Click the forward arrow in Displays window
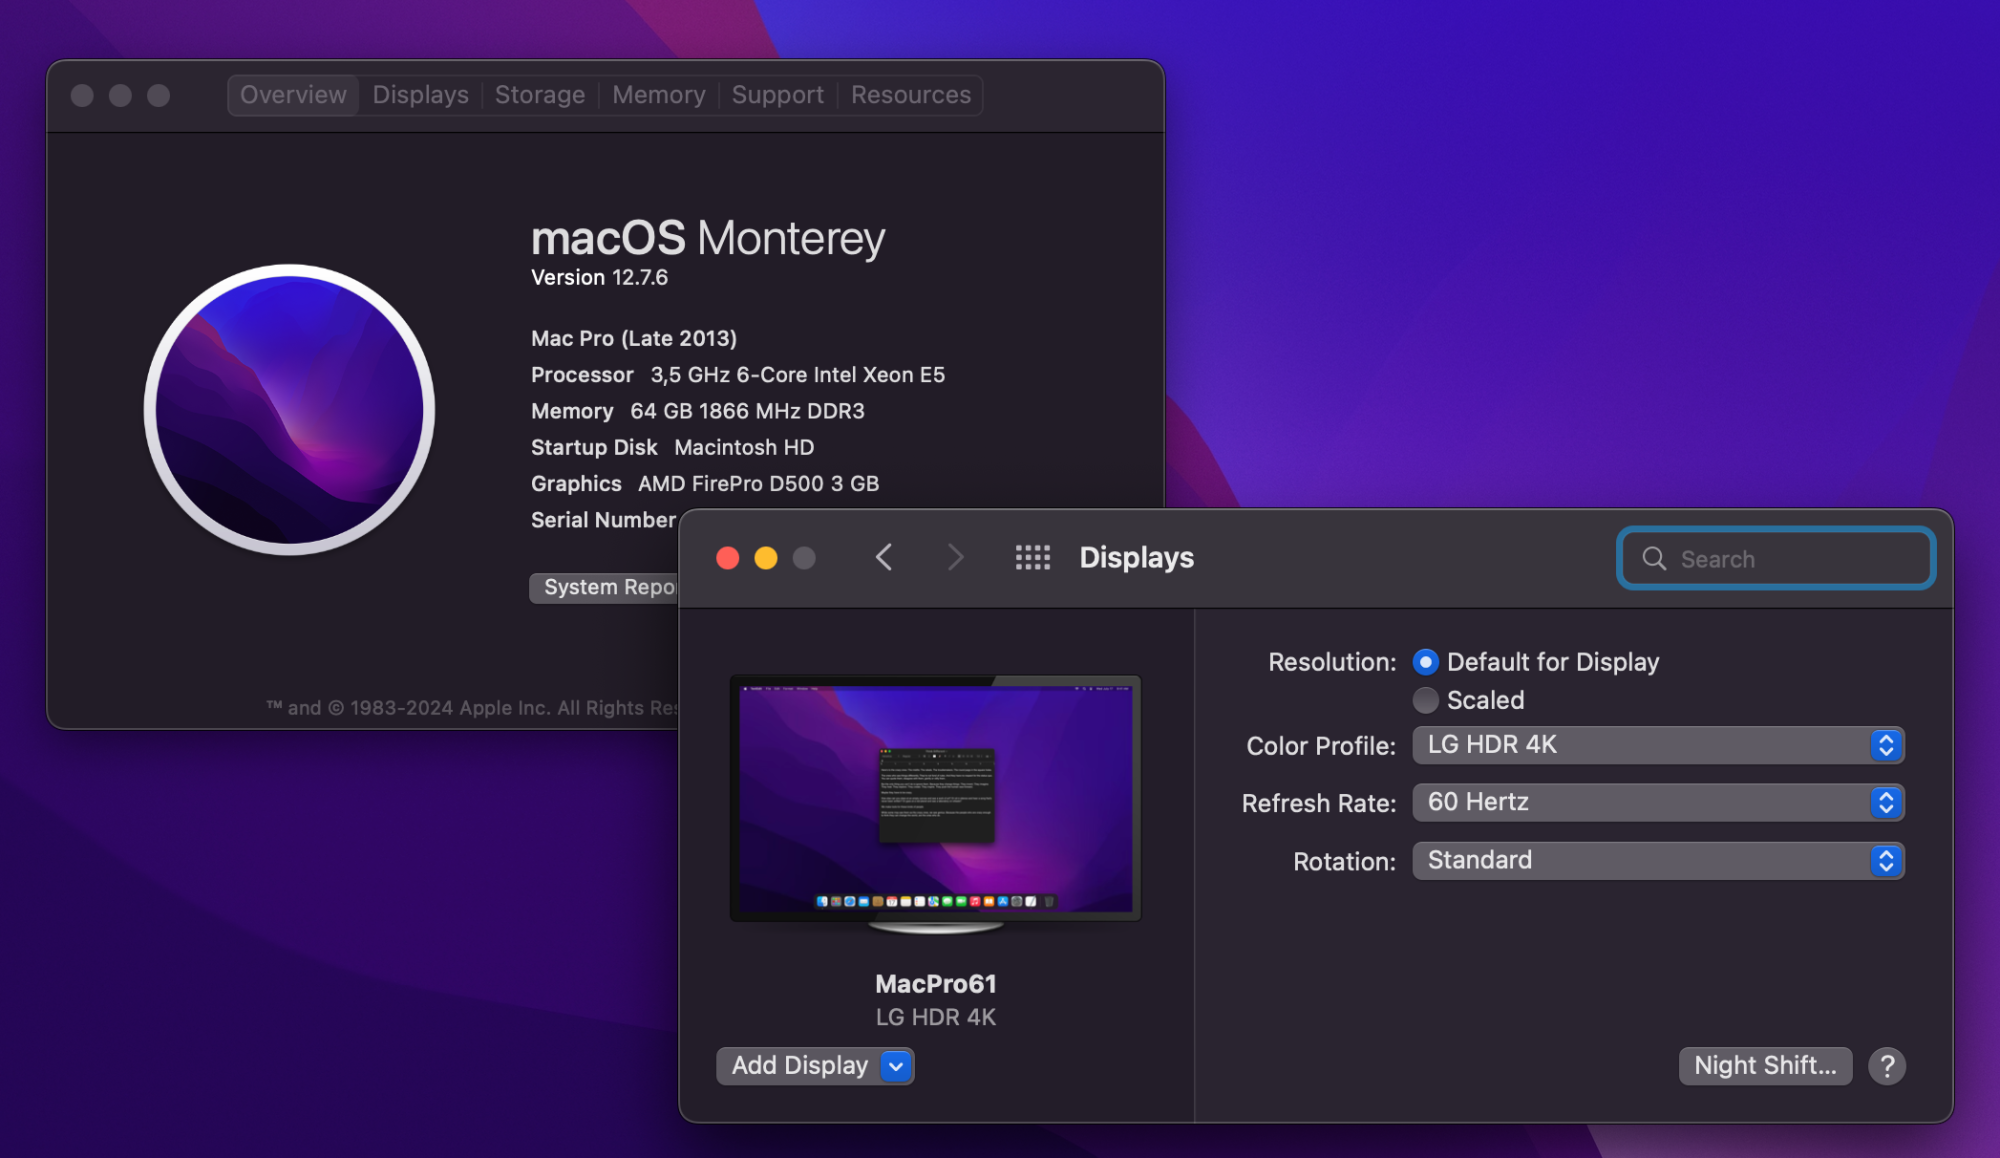The height and width of the screenshot is (1158, 2000). click(955, 557)
